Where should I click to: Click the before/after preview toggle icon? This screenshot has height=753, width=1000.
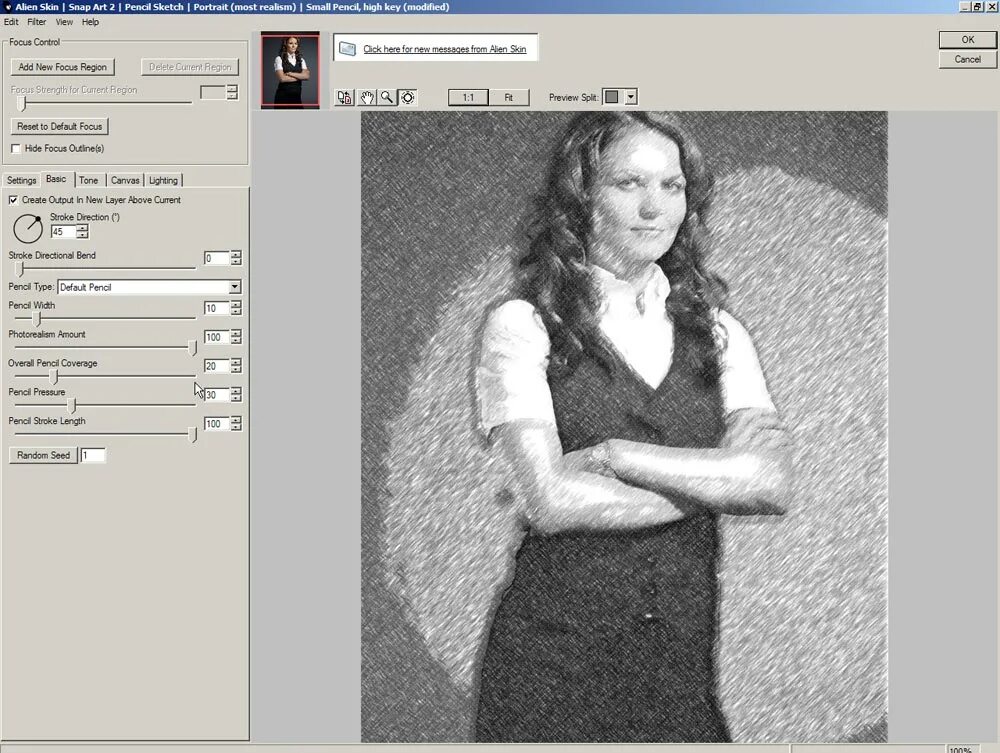pos(344,98)
